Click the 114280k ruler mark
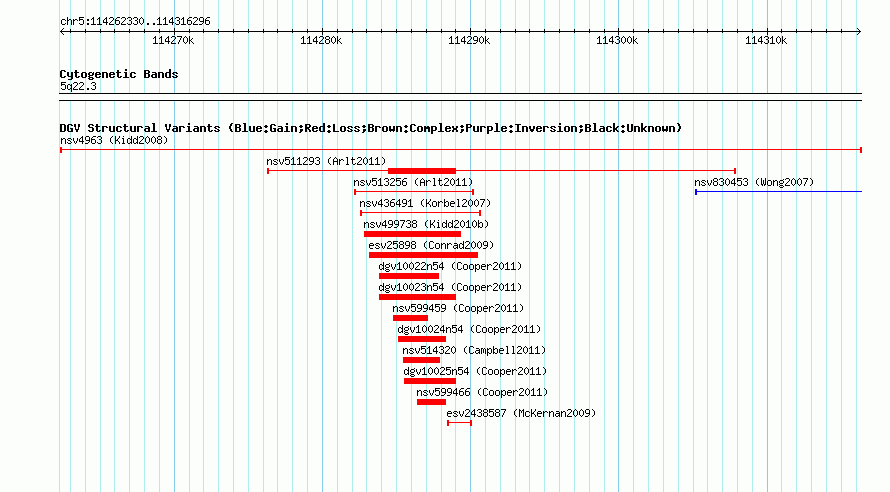Screen dimensions: 890x492 [321, 40]
